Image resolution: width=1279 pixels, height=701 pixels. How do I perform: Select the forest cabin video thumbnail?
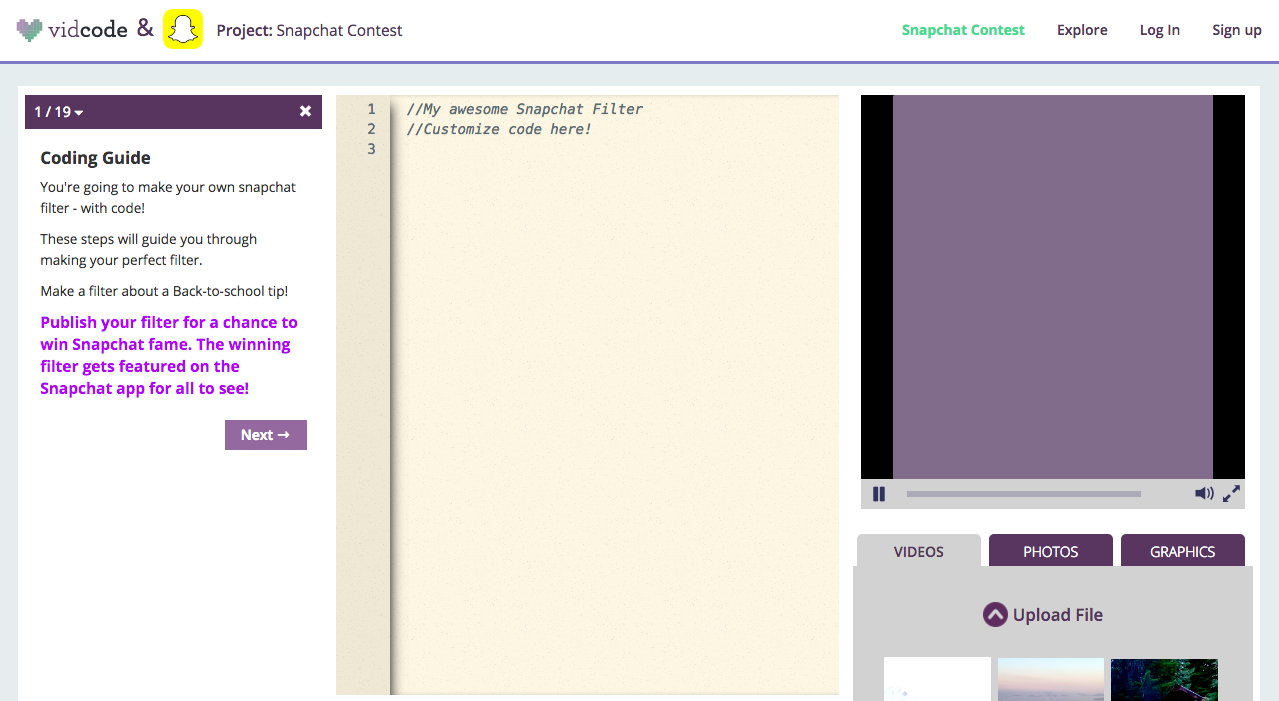pos(1163,680)
